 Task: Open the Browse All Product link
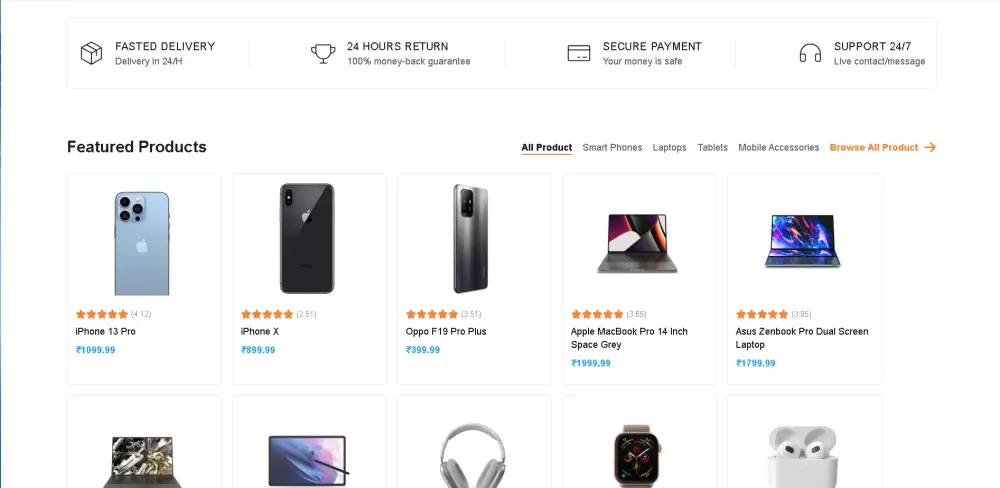click(x=873, y=147)
